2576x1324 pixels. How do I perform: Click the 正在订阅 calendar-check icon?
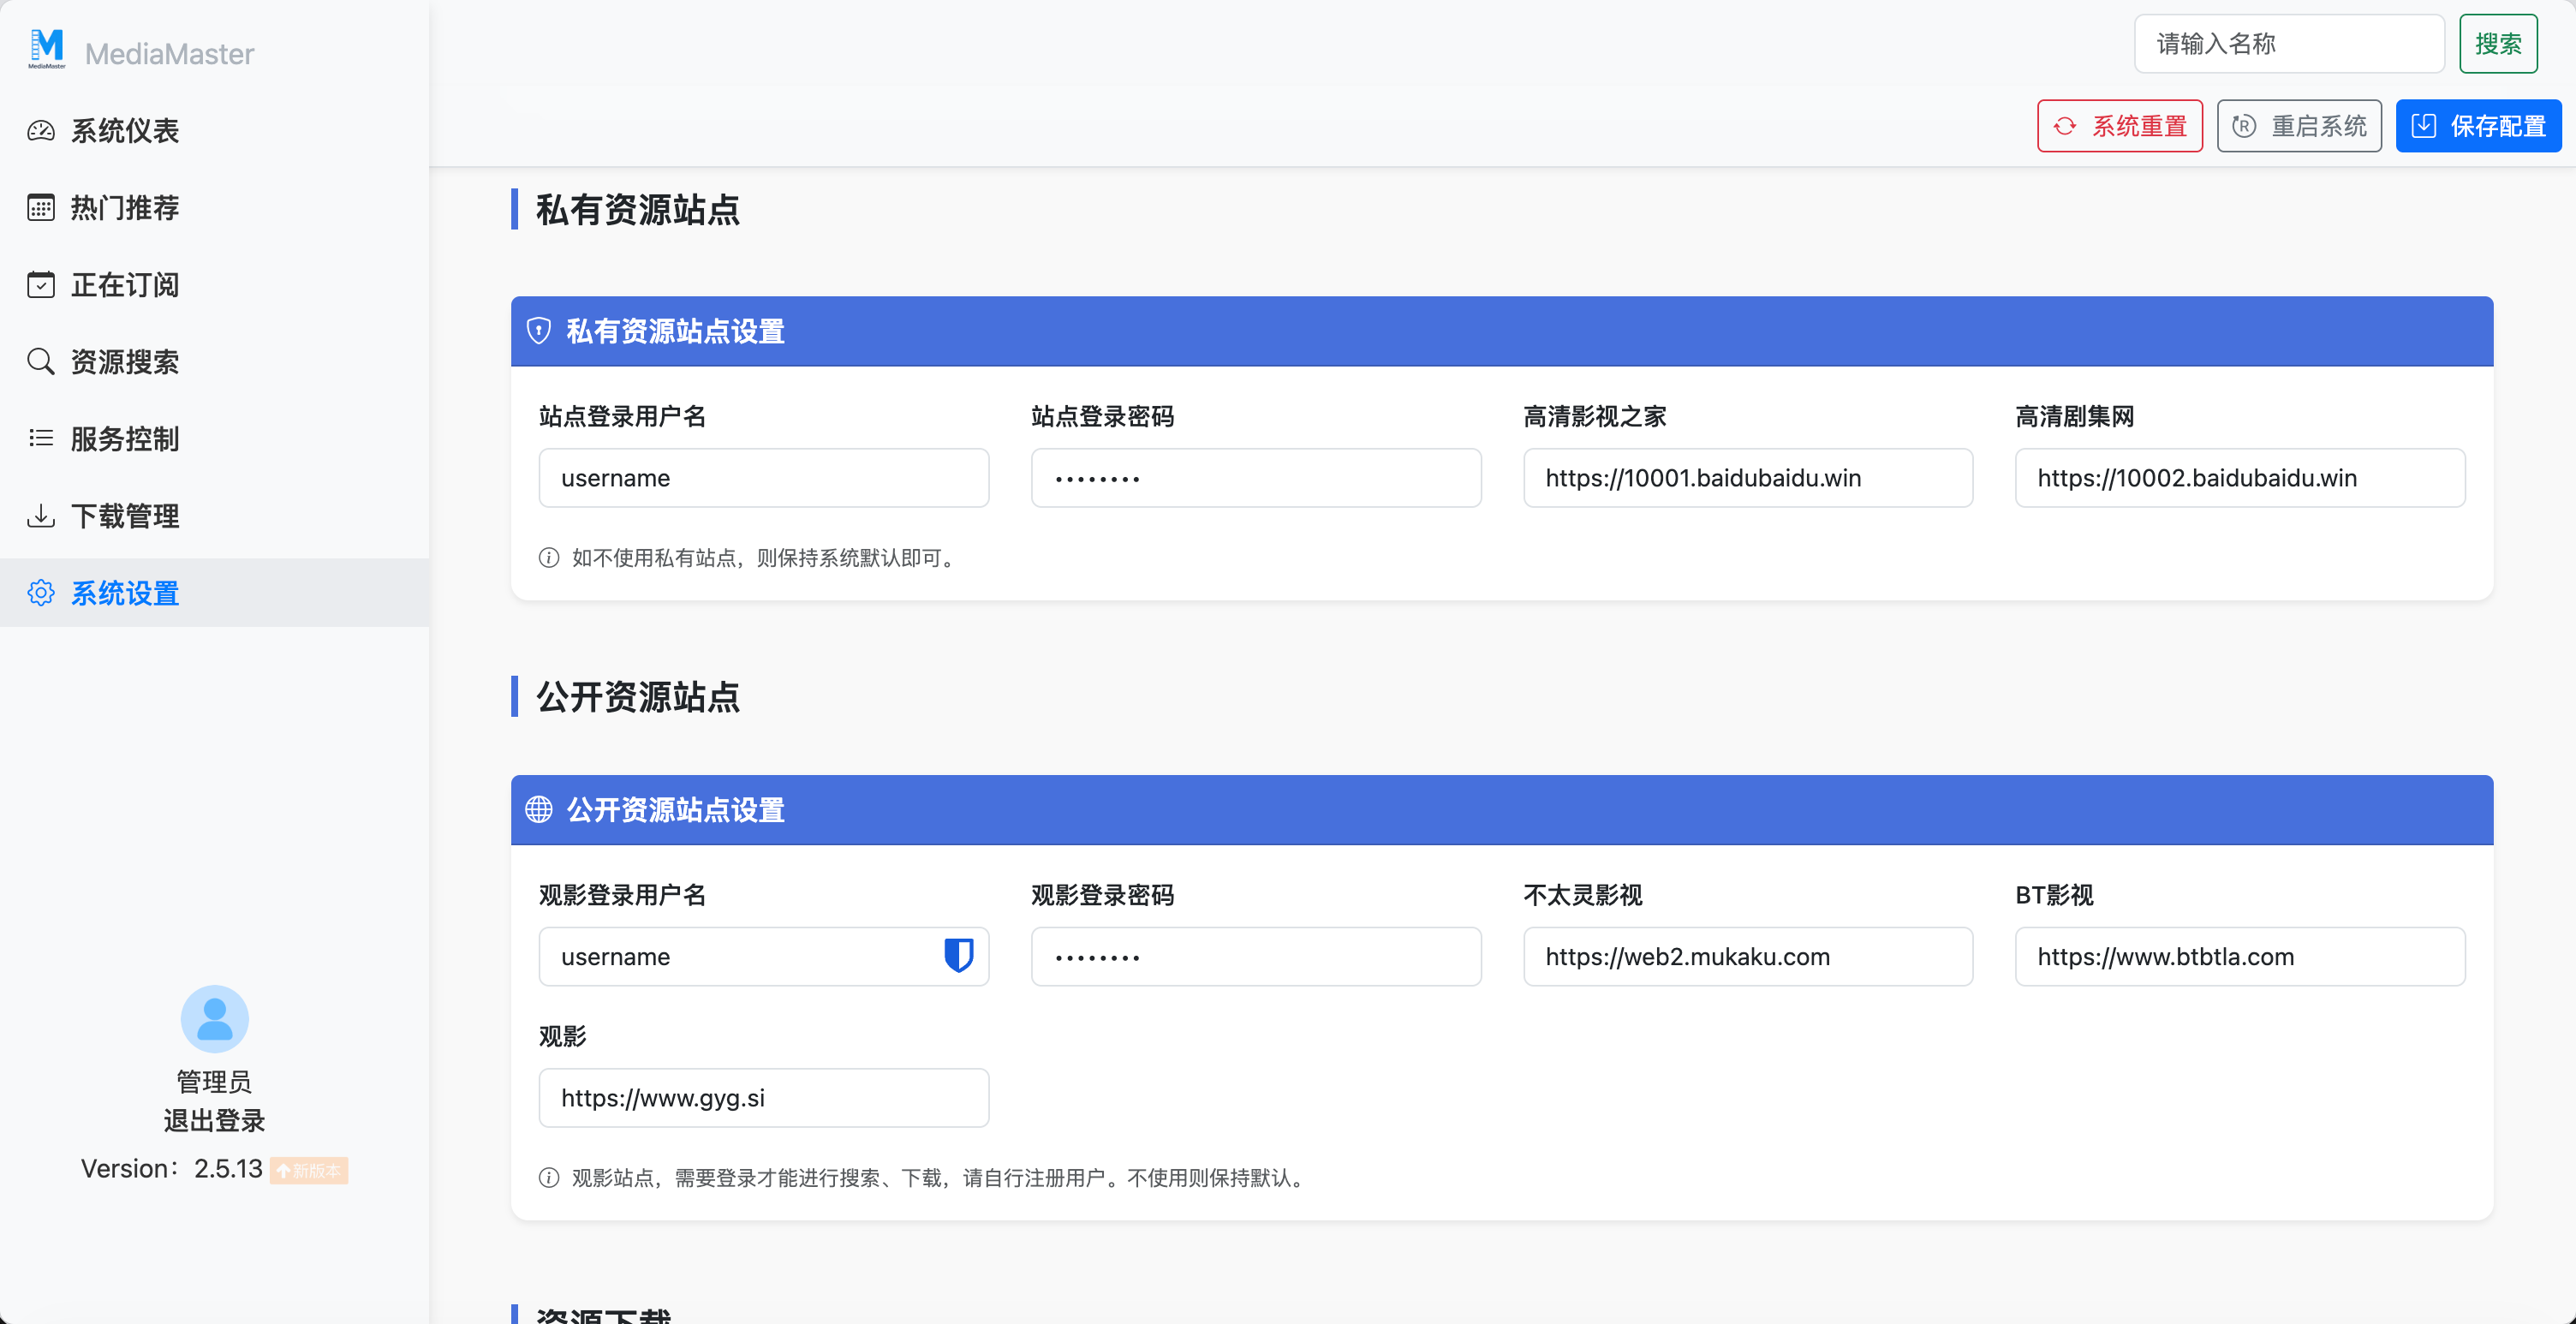pyautogui.click(x=41, y=285)
